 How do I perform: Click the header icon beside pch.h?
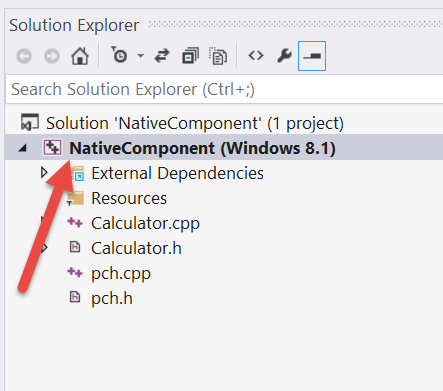75,297
